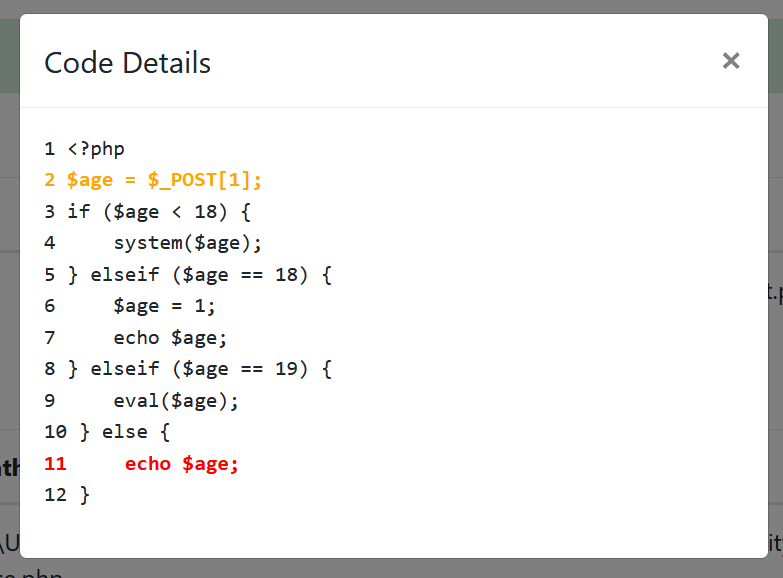This screenshot has height=578, width=783.
Task: Click the } else { line
Action: point(125,432)
